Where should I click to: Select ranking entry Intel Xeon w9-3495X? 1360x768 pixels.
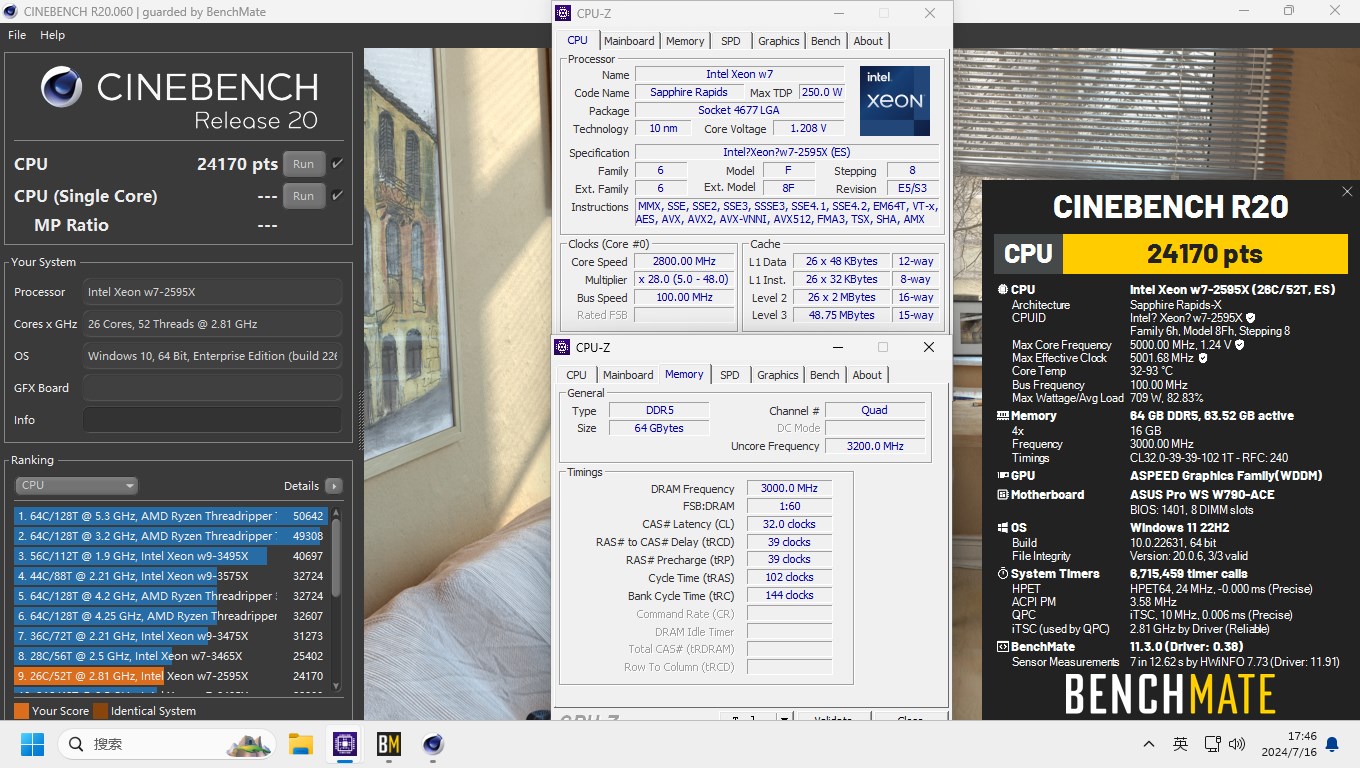171,556
